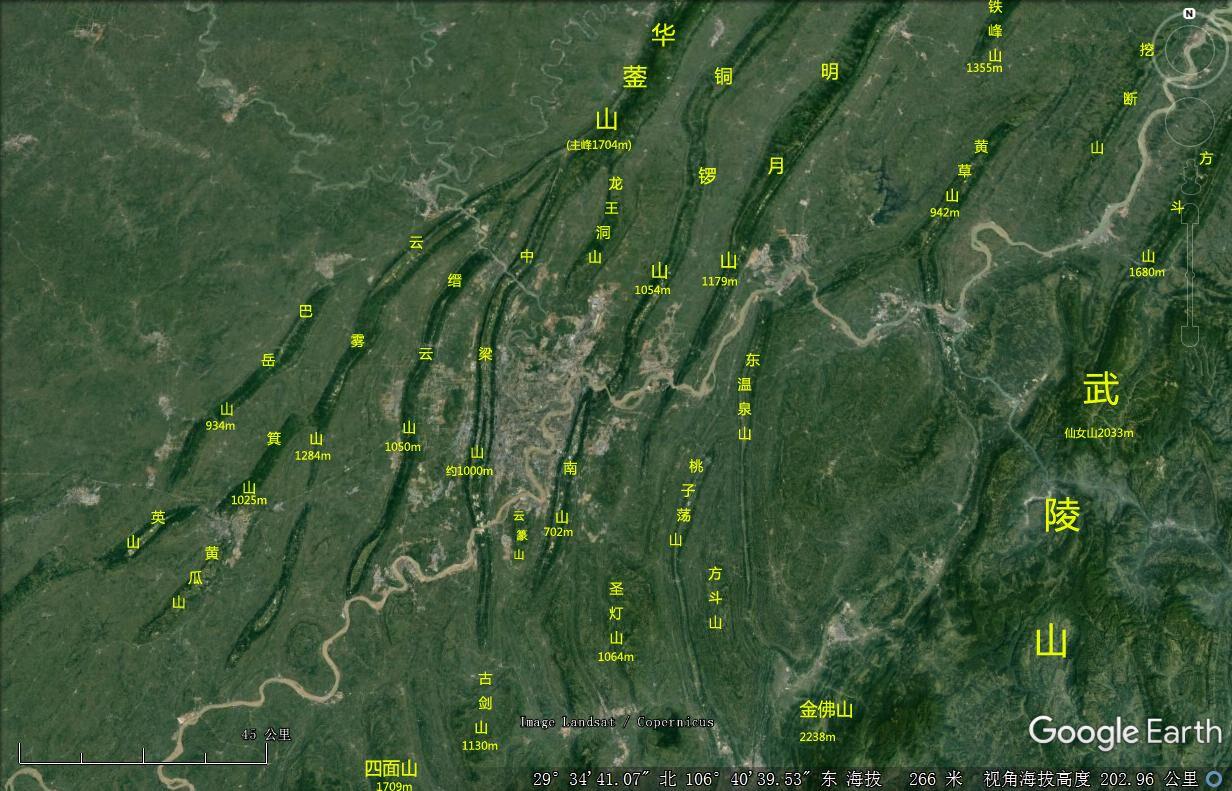The image size is (1232, 791).
Task: Click the 金佛山 label
Action: tap(826, 710)
